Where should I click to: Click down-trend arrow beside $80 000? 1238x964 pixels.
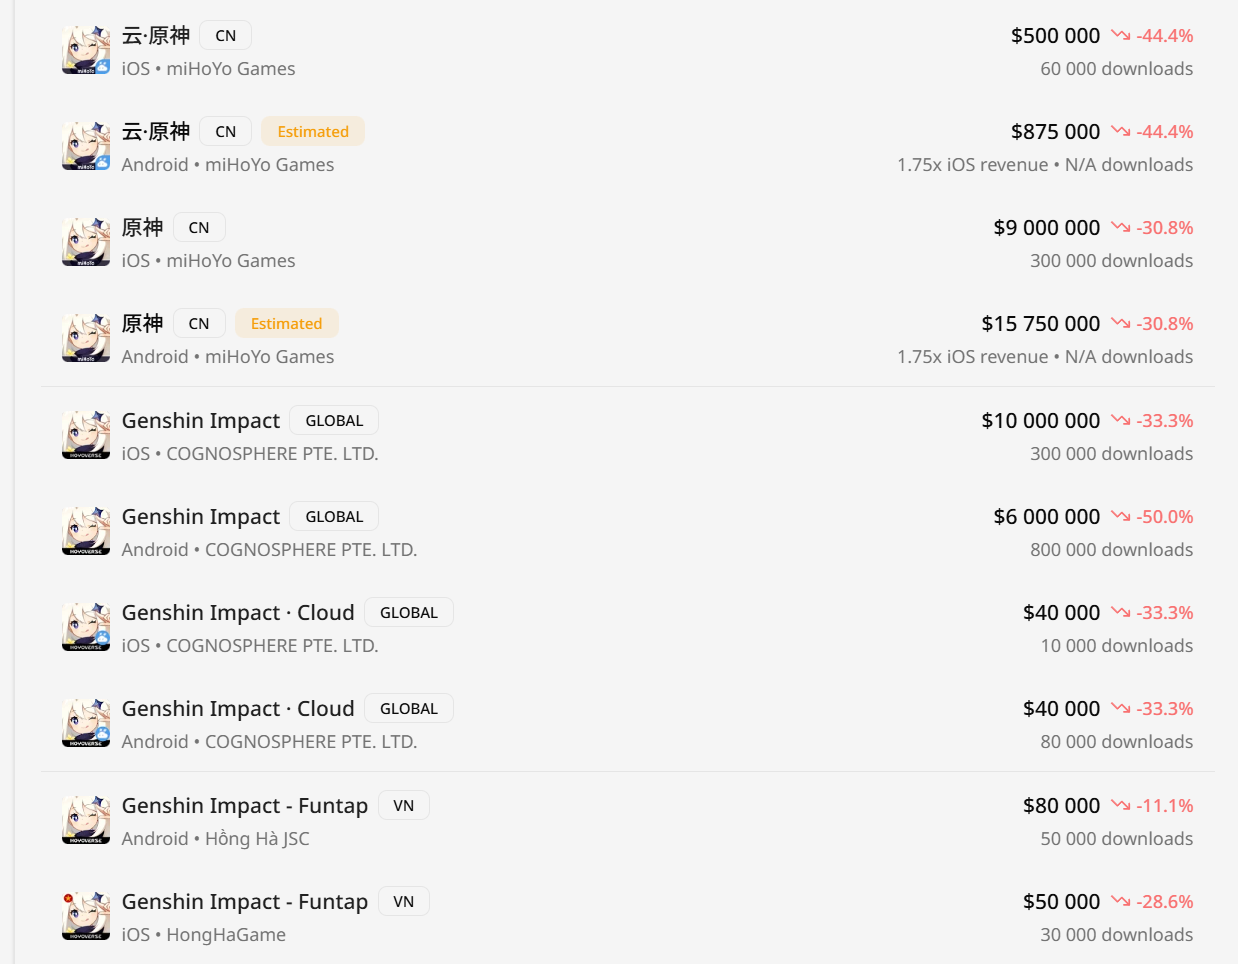coord(1120,806)
